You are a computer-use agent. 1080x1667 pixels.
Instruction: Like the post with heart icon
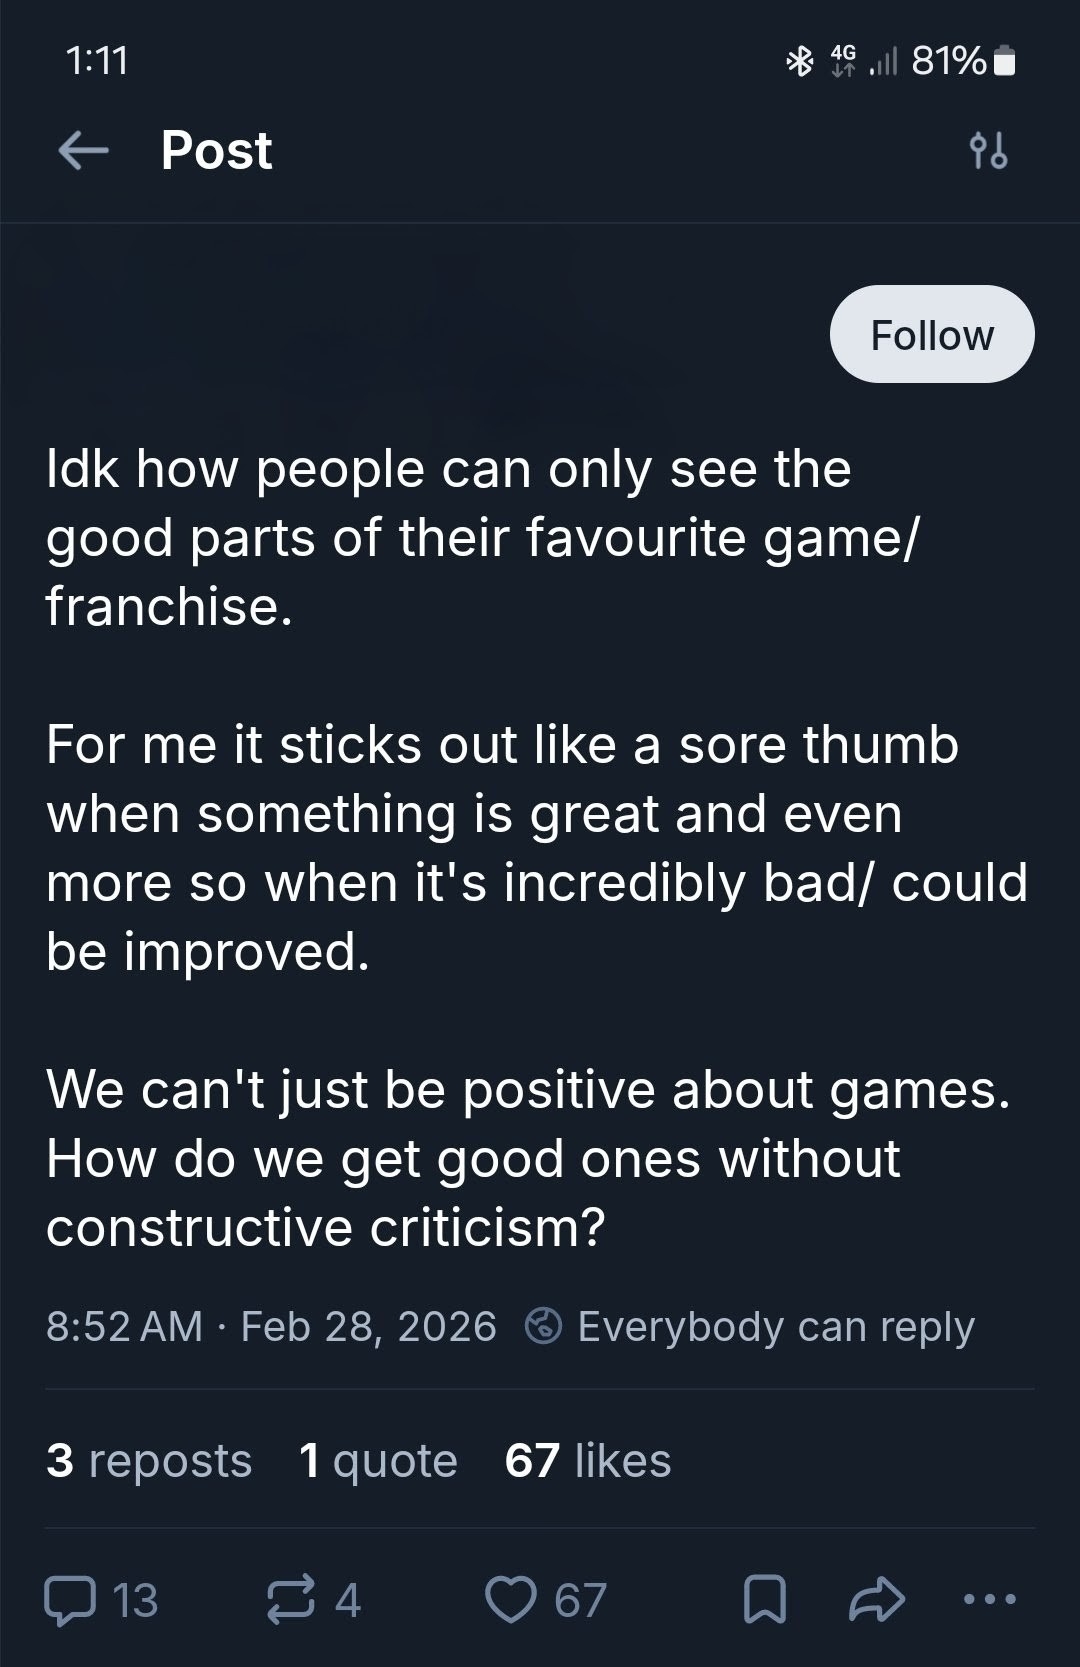click(509, 1599)
